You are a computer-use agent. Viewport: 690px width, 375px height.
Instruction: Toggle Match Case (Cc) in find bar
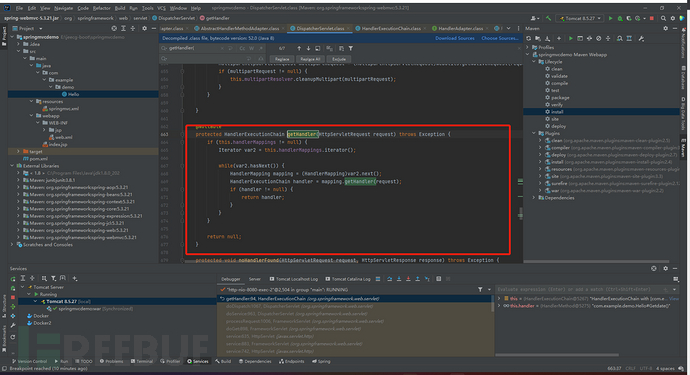[242, 48]
